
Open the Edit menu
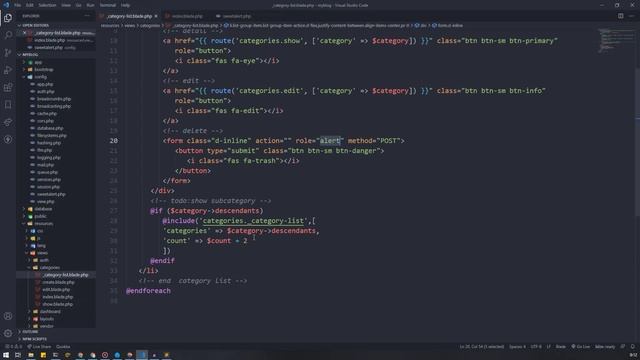pos(30,5)
